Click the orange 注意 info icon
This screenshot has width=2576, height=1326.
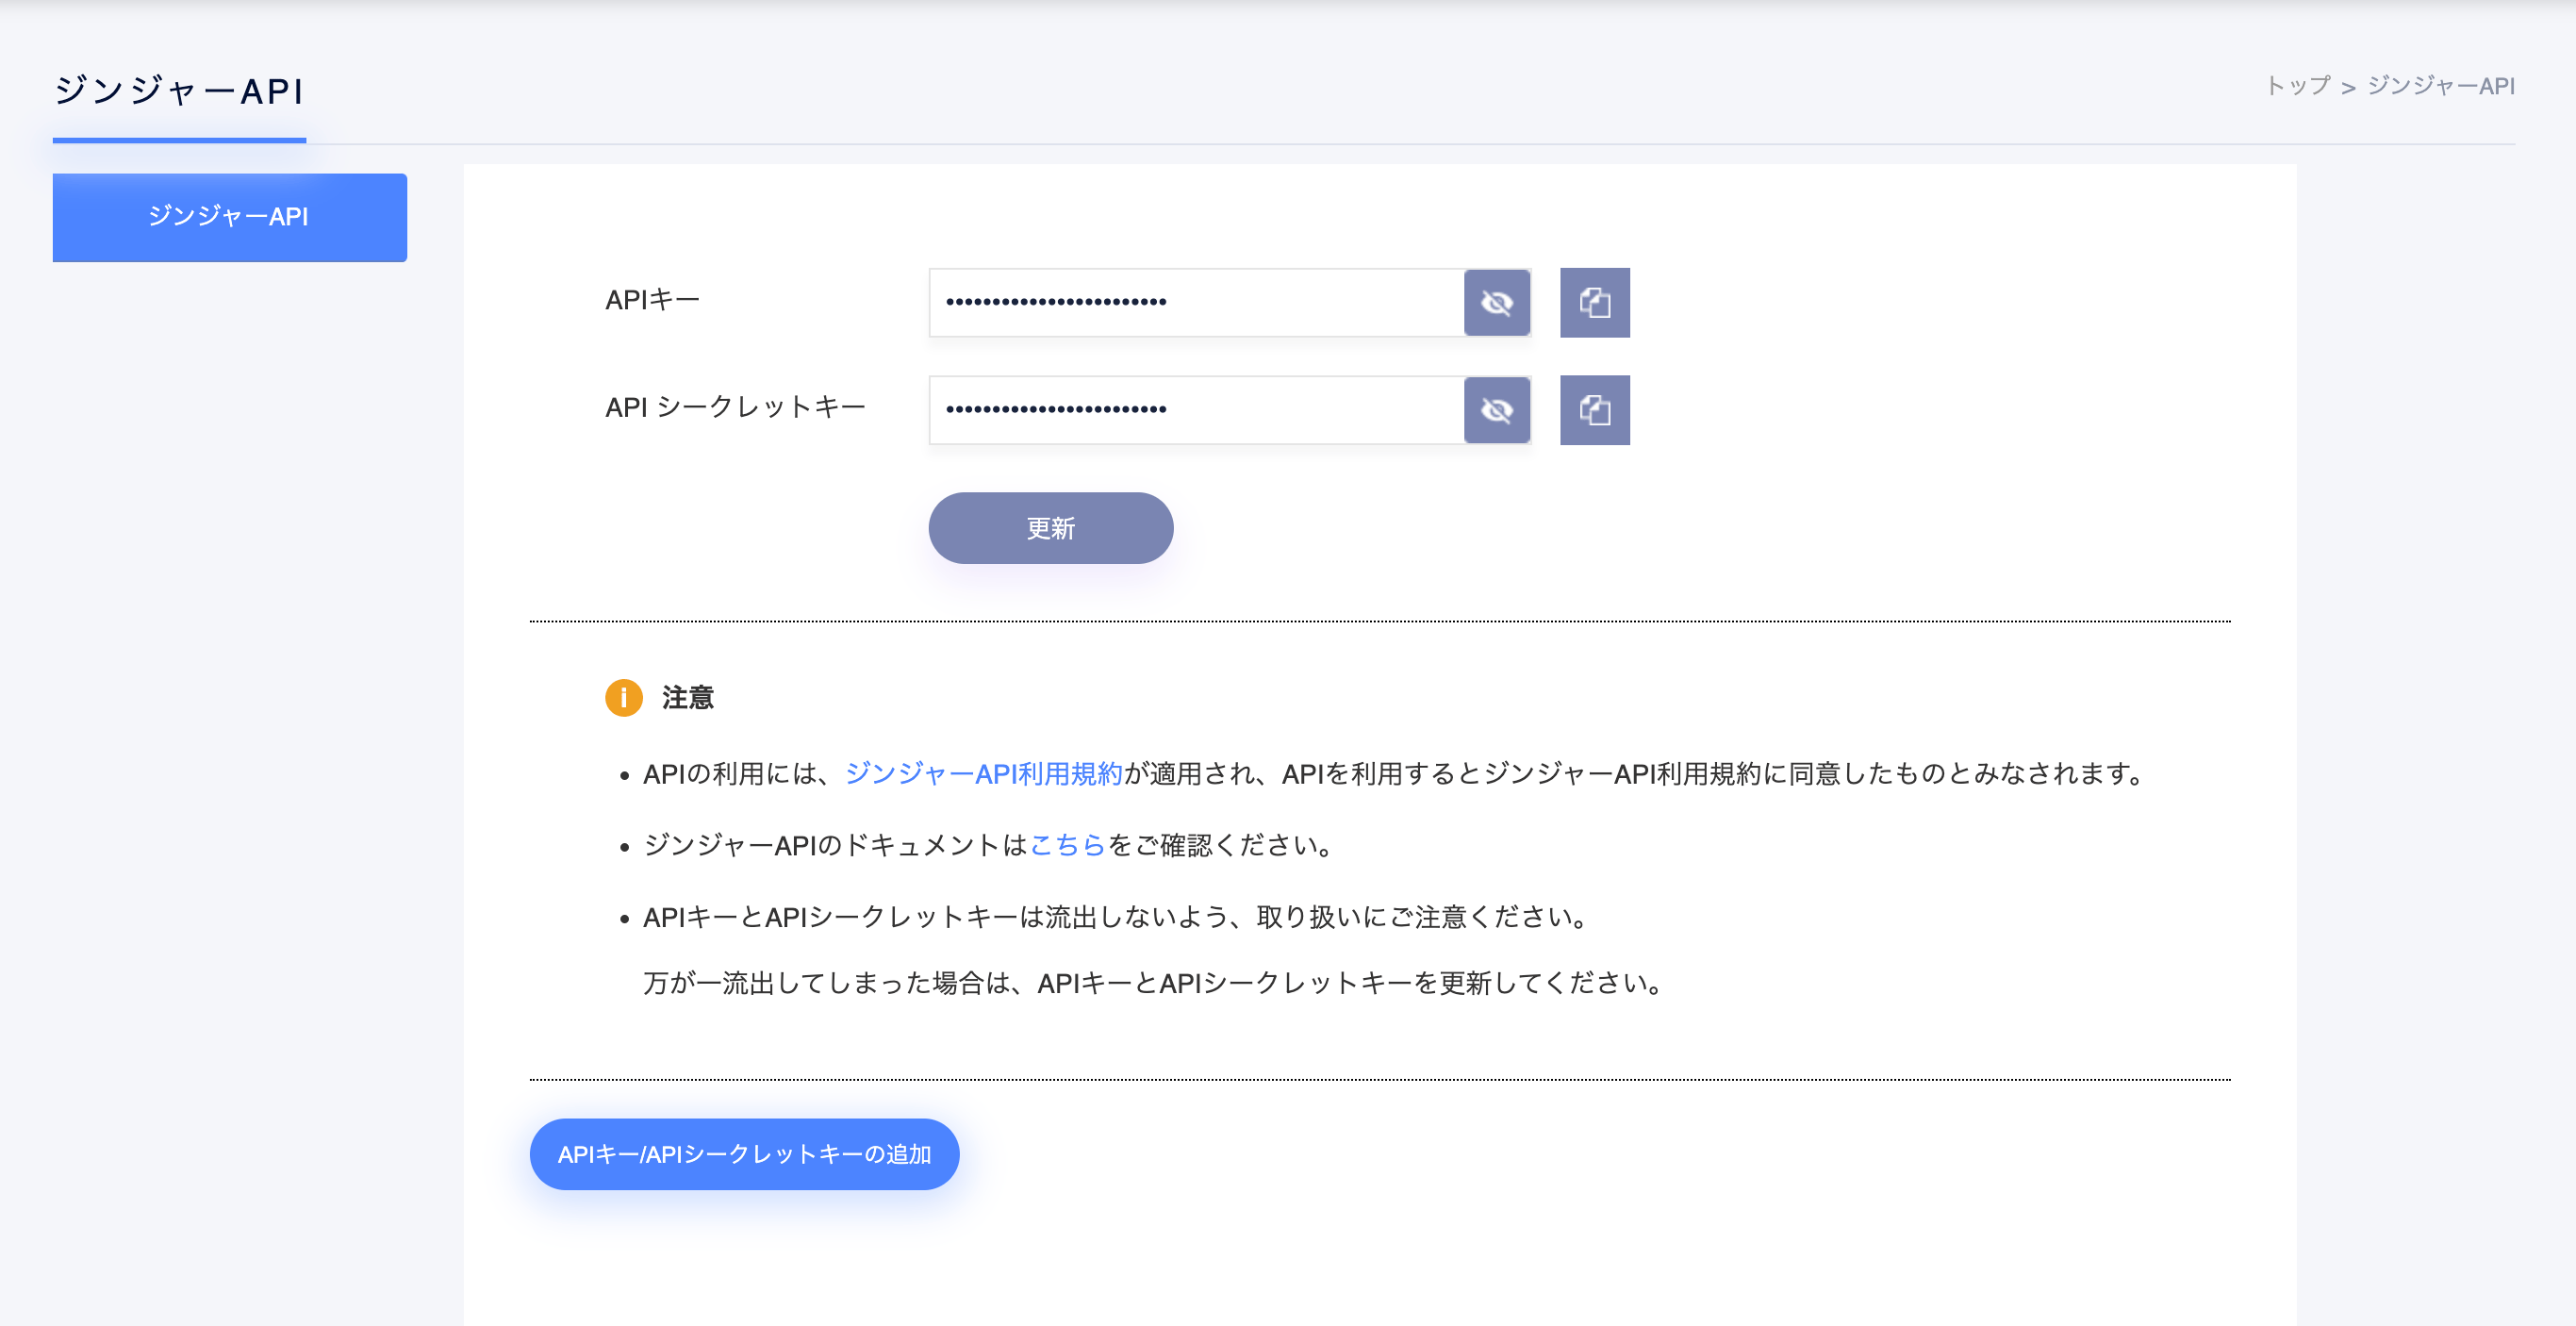coord(624,697)
